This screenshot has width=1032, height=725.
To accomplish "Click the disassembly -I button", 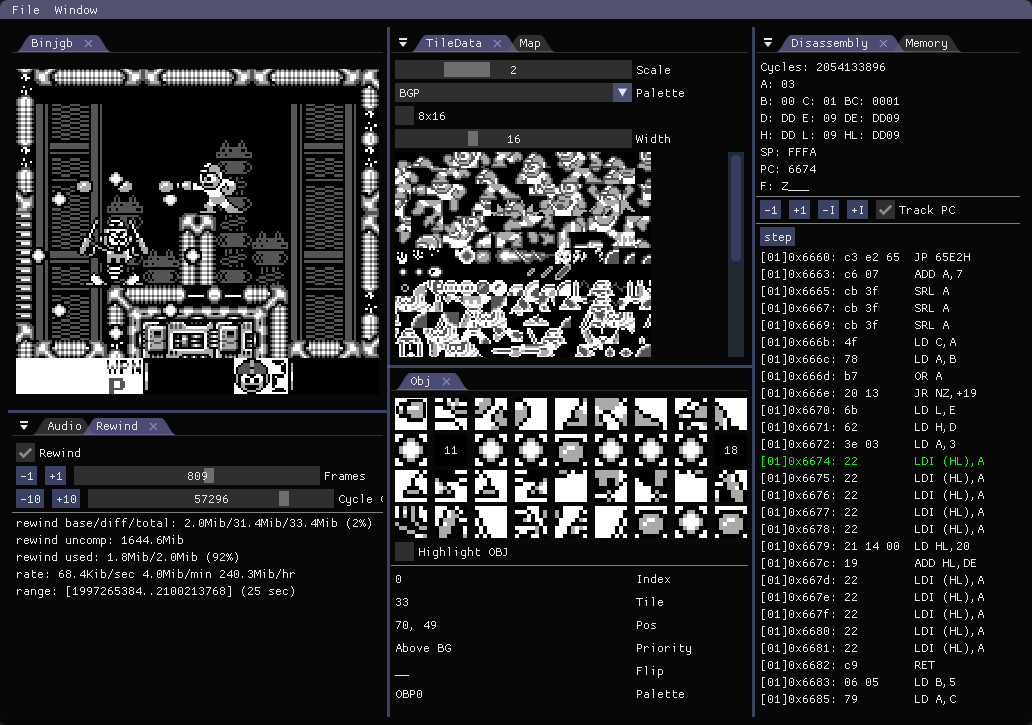I will (x=828, y=210).
